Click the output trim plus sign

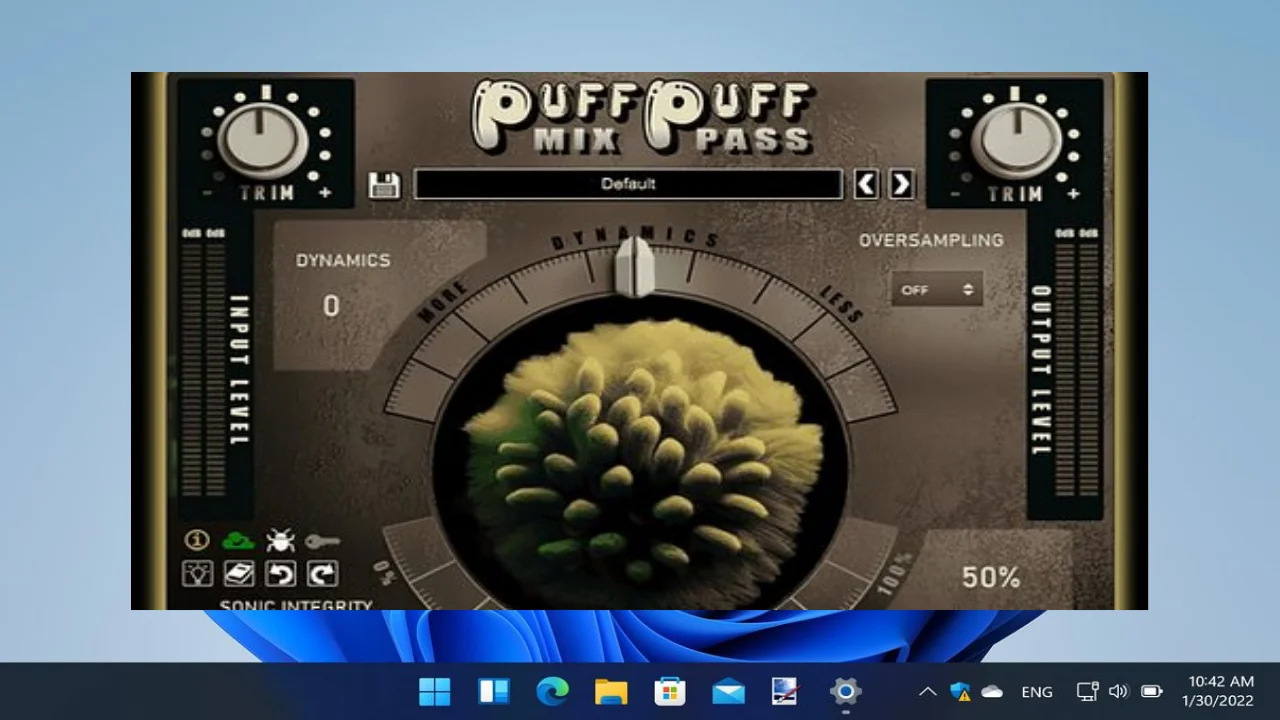1073,193
